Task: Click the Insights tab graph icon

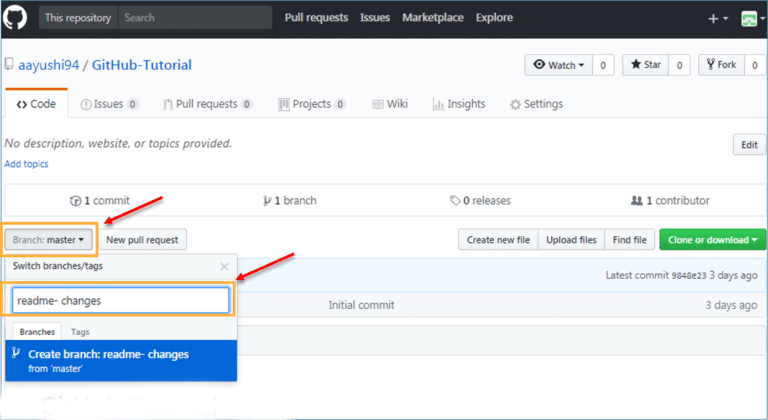Action: click(x=438, y=104)
